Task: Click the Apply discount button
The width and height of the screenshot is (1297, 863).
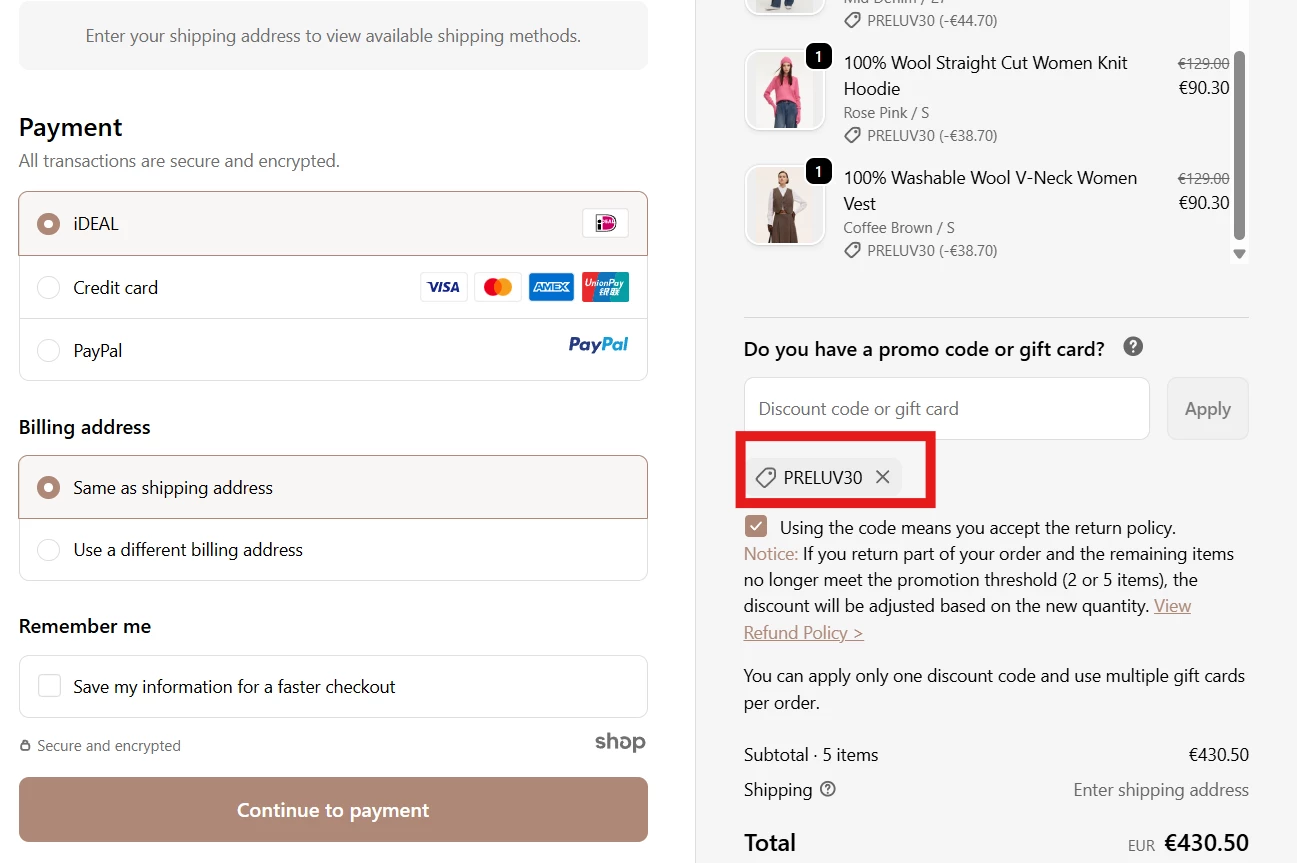Action: (1207, 408)
